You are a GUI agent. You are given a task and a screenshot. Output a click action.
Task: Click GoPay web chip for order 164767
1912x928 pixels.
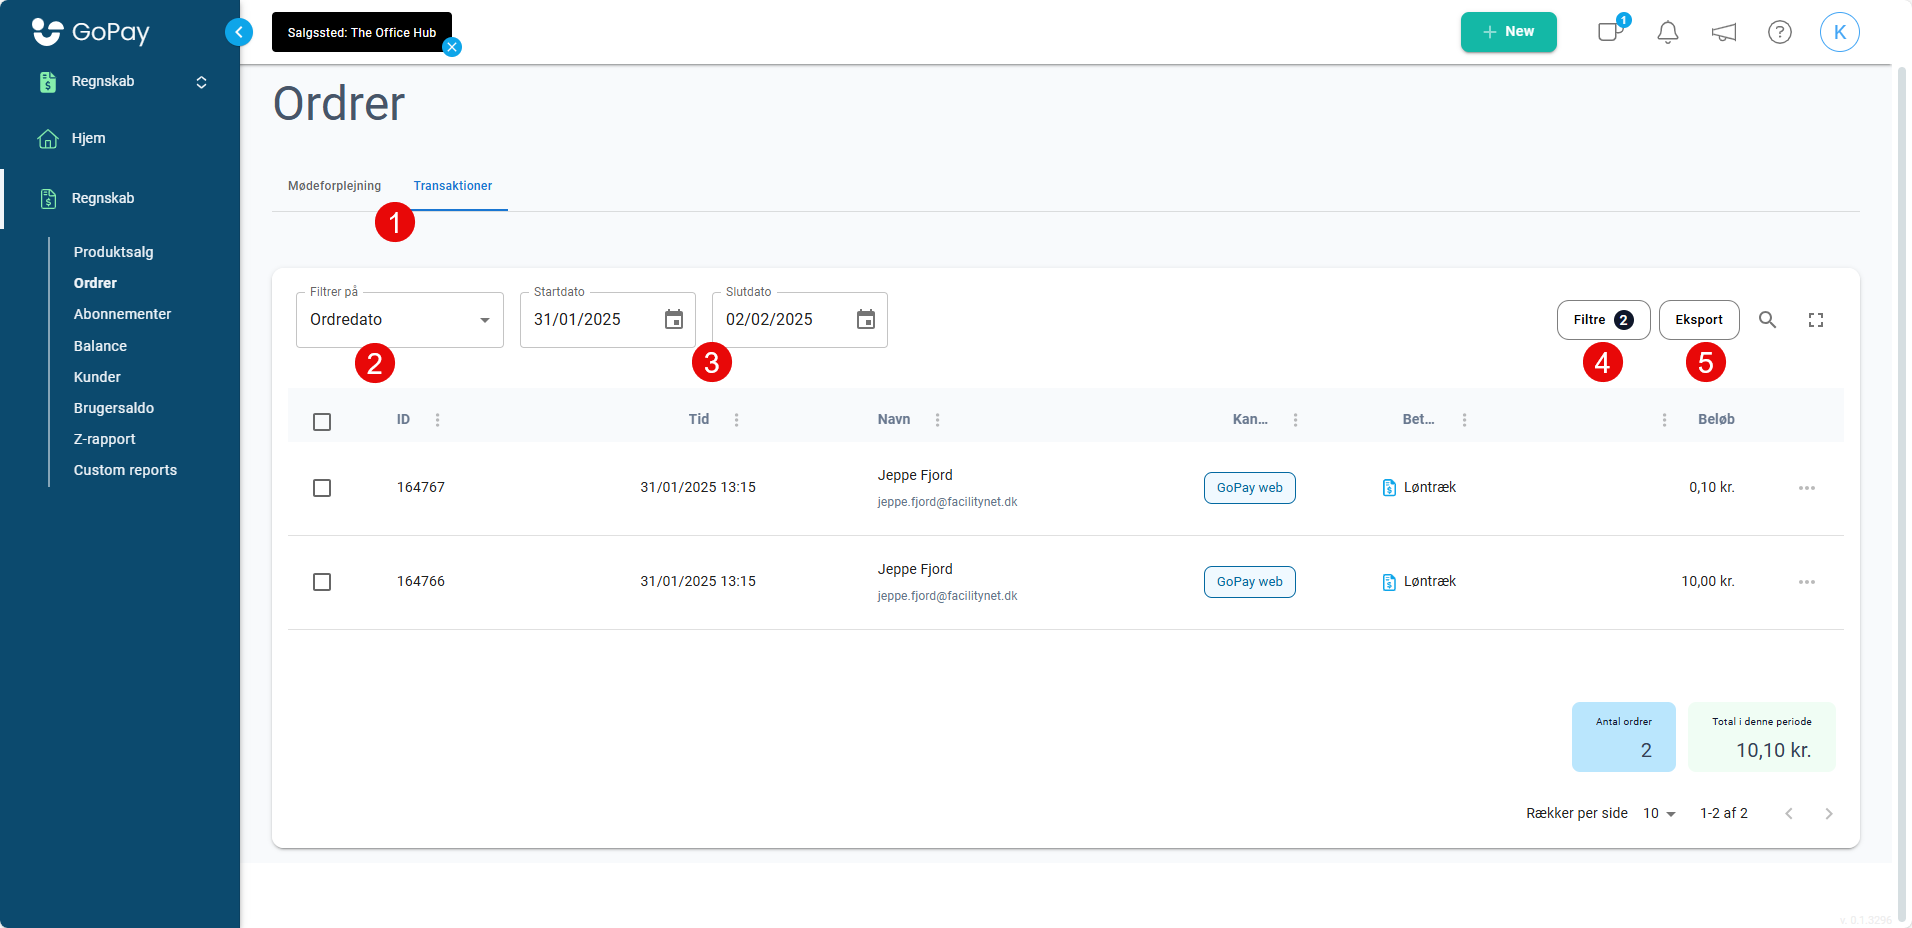(1249, 488)
